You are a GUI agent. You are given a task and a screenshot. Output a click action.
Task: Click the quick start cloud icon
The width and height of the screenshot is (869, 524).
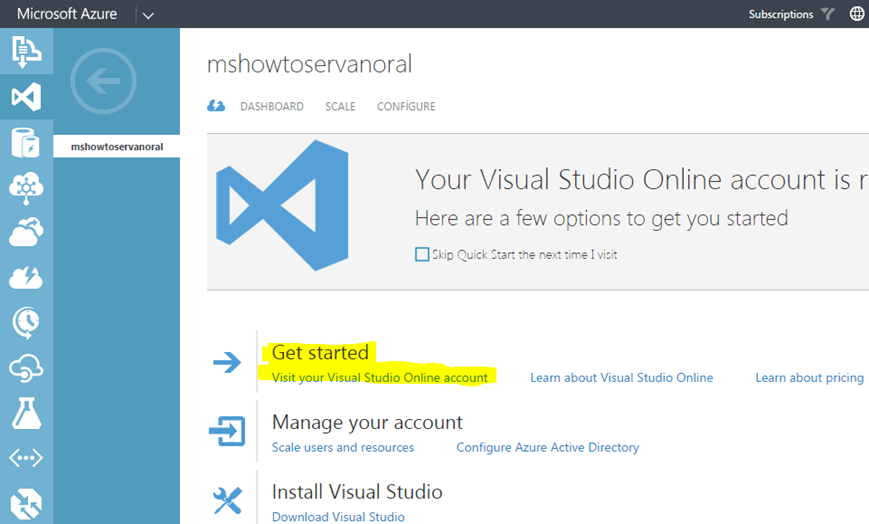tap(216, 106)
